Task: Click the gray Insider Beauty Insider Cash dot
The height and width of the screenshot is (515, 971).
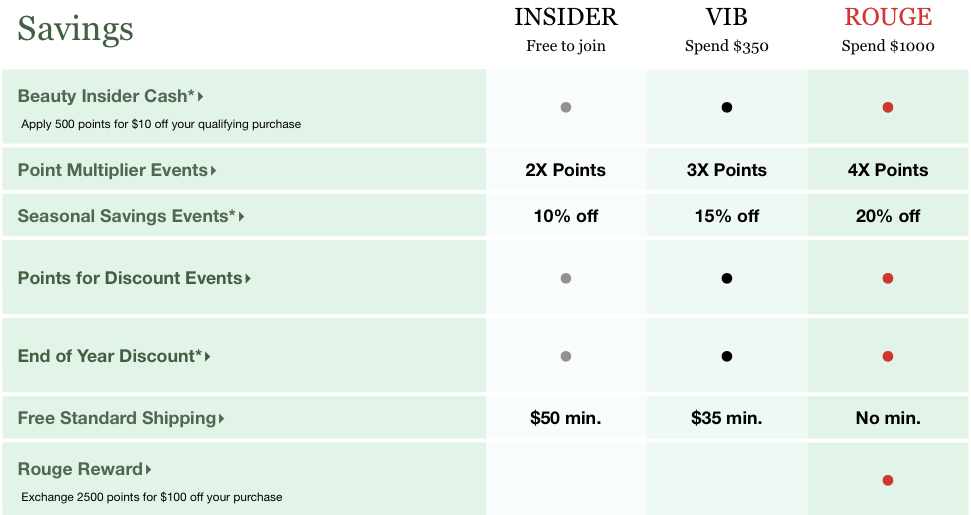Action: coord(566,107)
